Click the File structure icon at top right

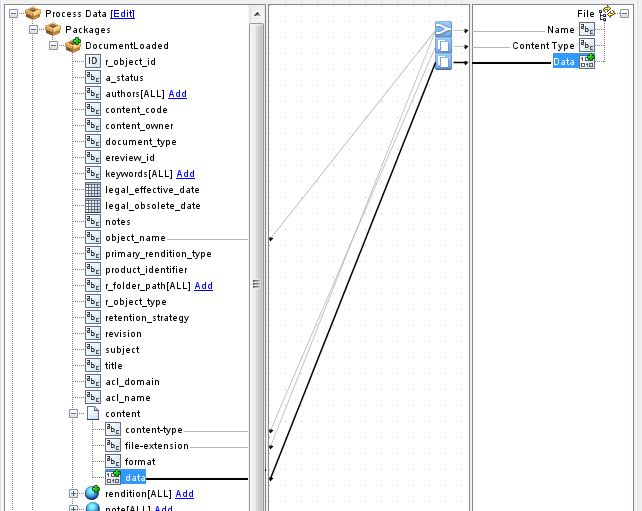click(x=607, y=13)
